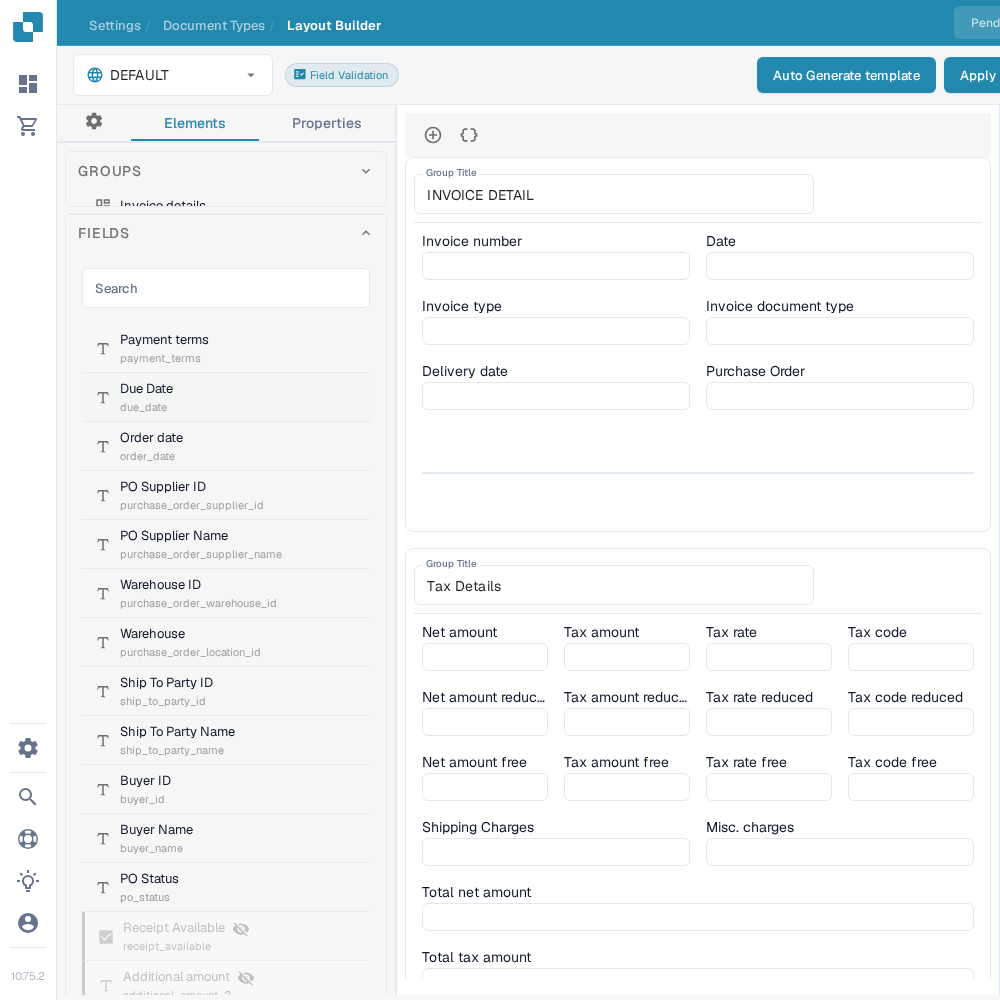This screenshot has height=1000, width=1000.
Task: Click the fields Search box
Action: (x=226, y=288)
